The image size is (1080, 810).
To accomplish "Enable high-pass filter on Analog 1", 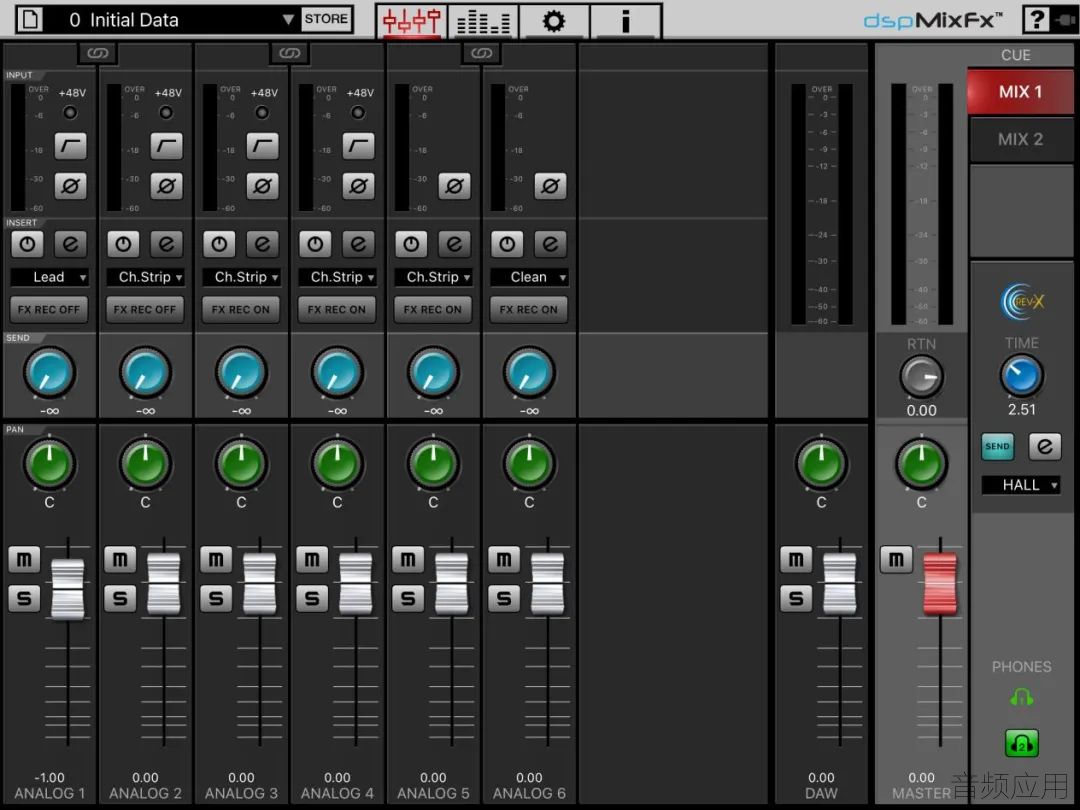I will [x=70, y=146].
